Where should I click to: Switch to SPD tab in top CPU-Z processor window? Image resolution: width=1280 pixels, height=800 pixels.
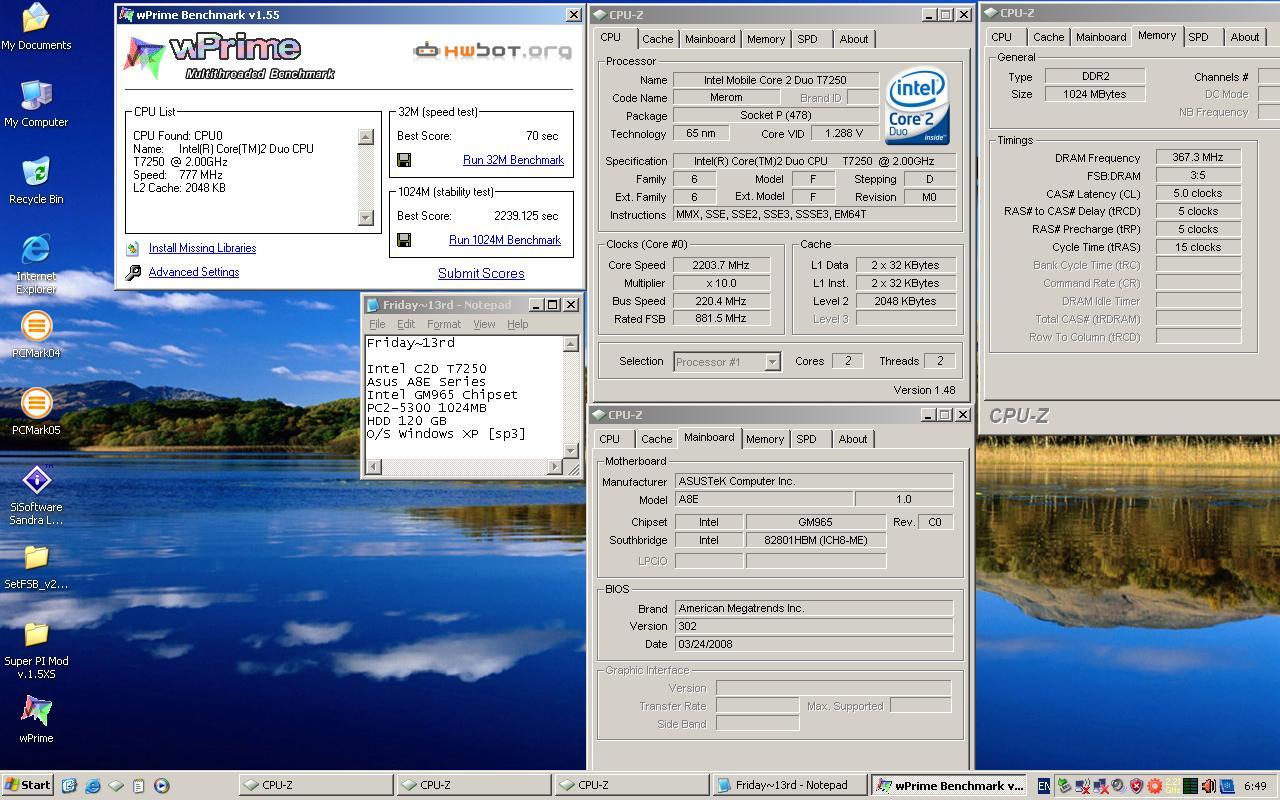pyautogui.click(x=807, y=39)
